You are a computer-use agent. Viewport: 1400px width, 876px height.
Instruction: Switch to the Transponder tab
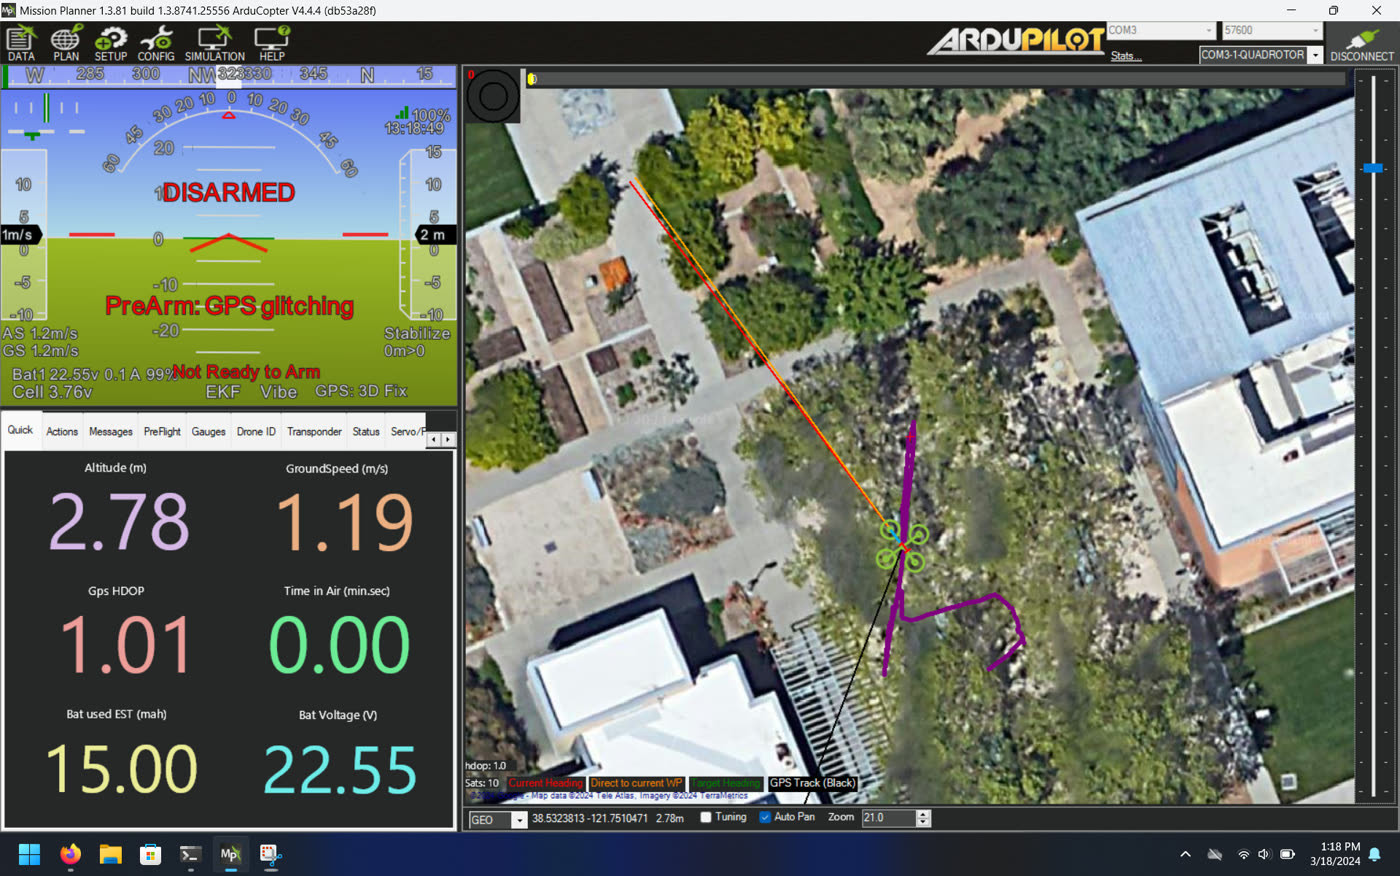pos(314,432)
